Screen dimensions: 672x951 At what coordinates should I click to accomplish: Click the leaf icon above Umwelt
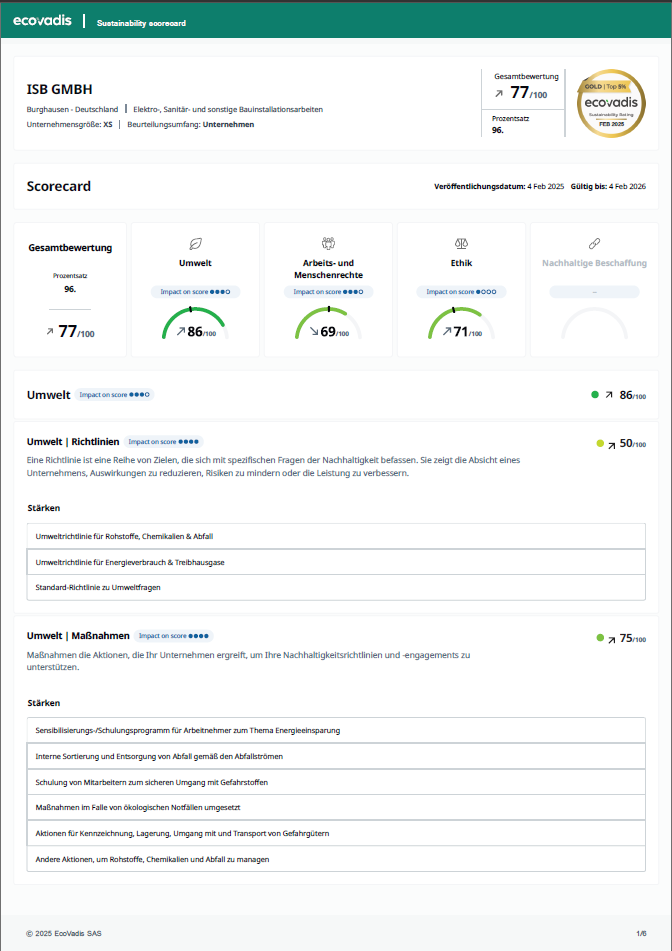tap(195, 244)
